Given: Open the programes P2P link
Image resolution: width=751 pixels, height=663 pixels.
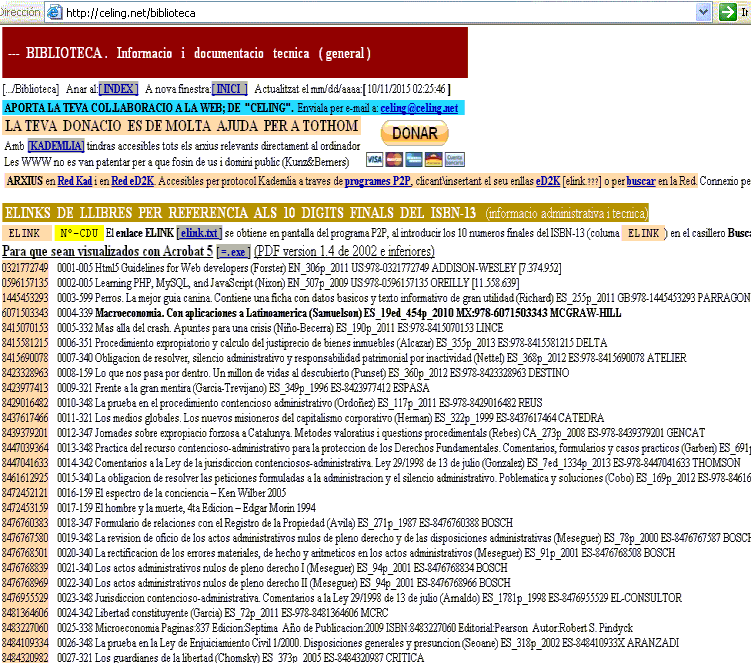Looking at the screenshot, I should coord(377,181).
